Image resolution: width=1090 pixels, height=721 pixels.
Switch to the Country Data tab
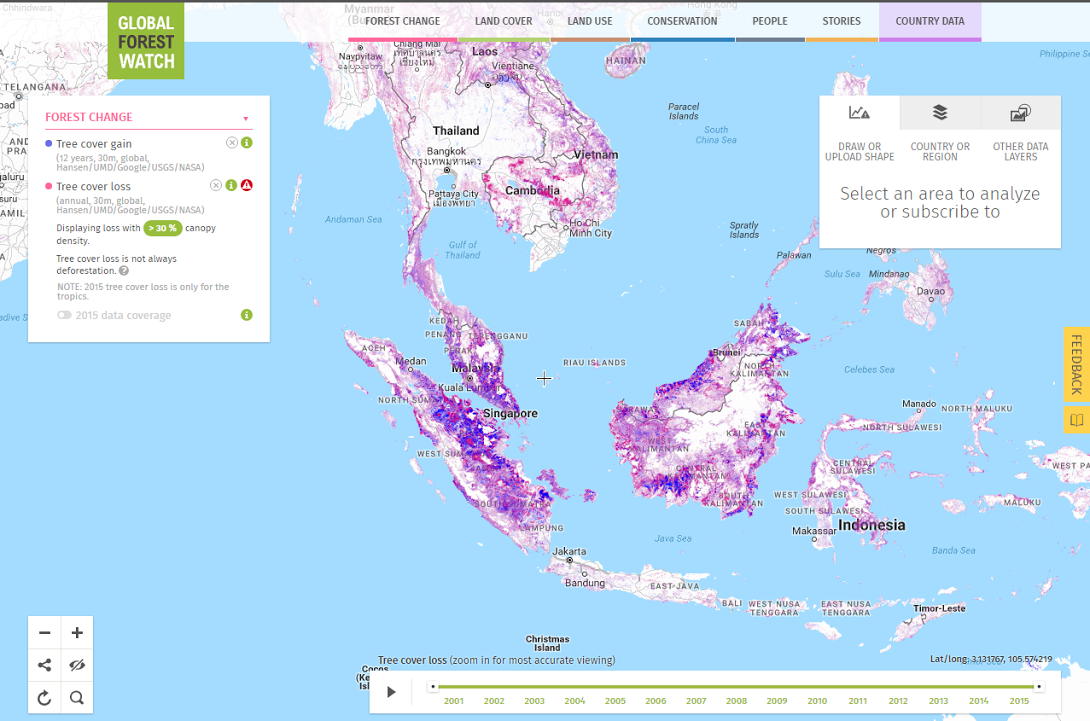(x=930, y=21)
